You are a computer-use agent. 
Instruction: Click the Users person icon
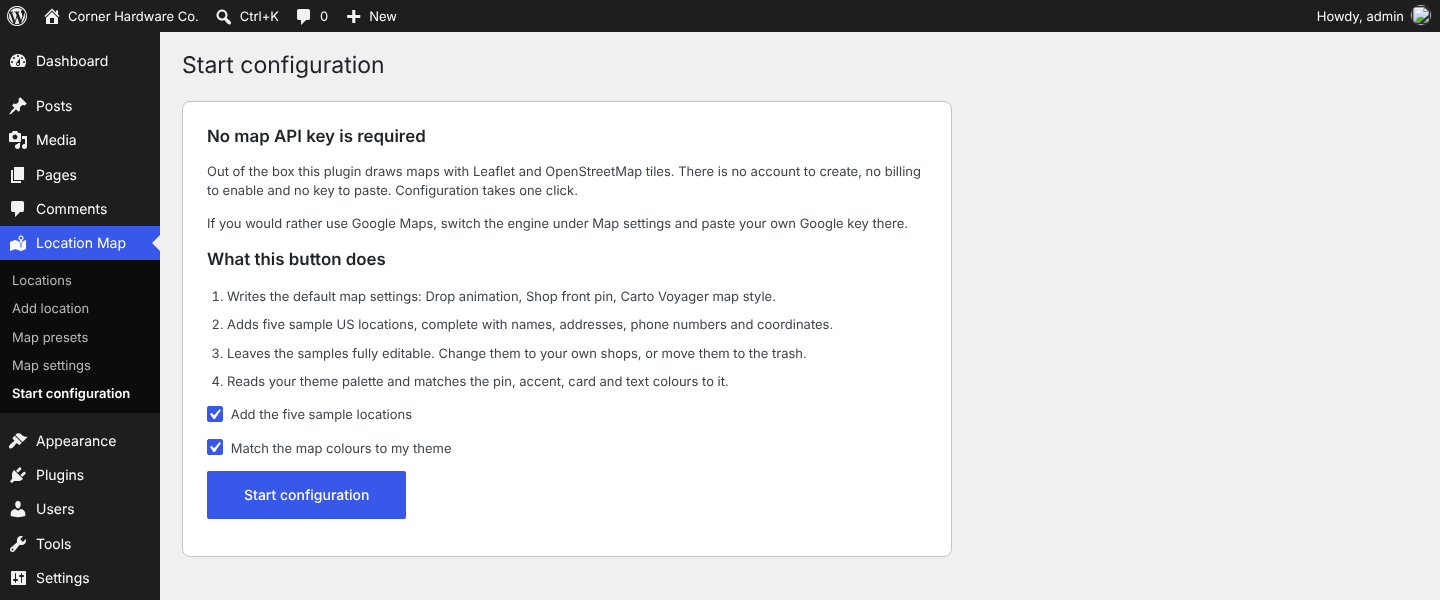tap(18, 509)
